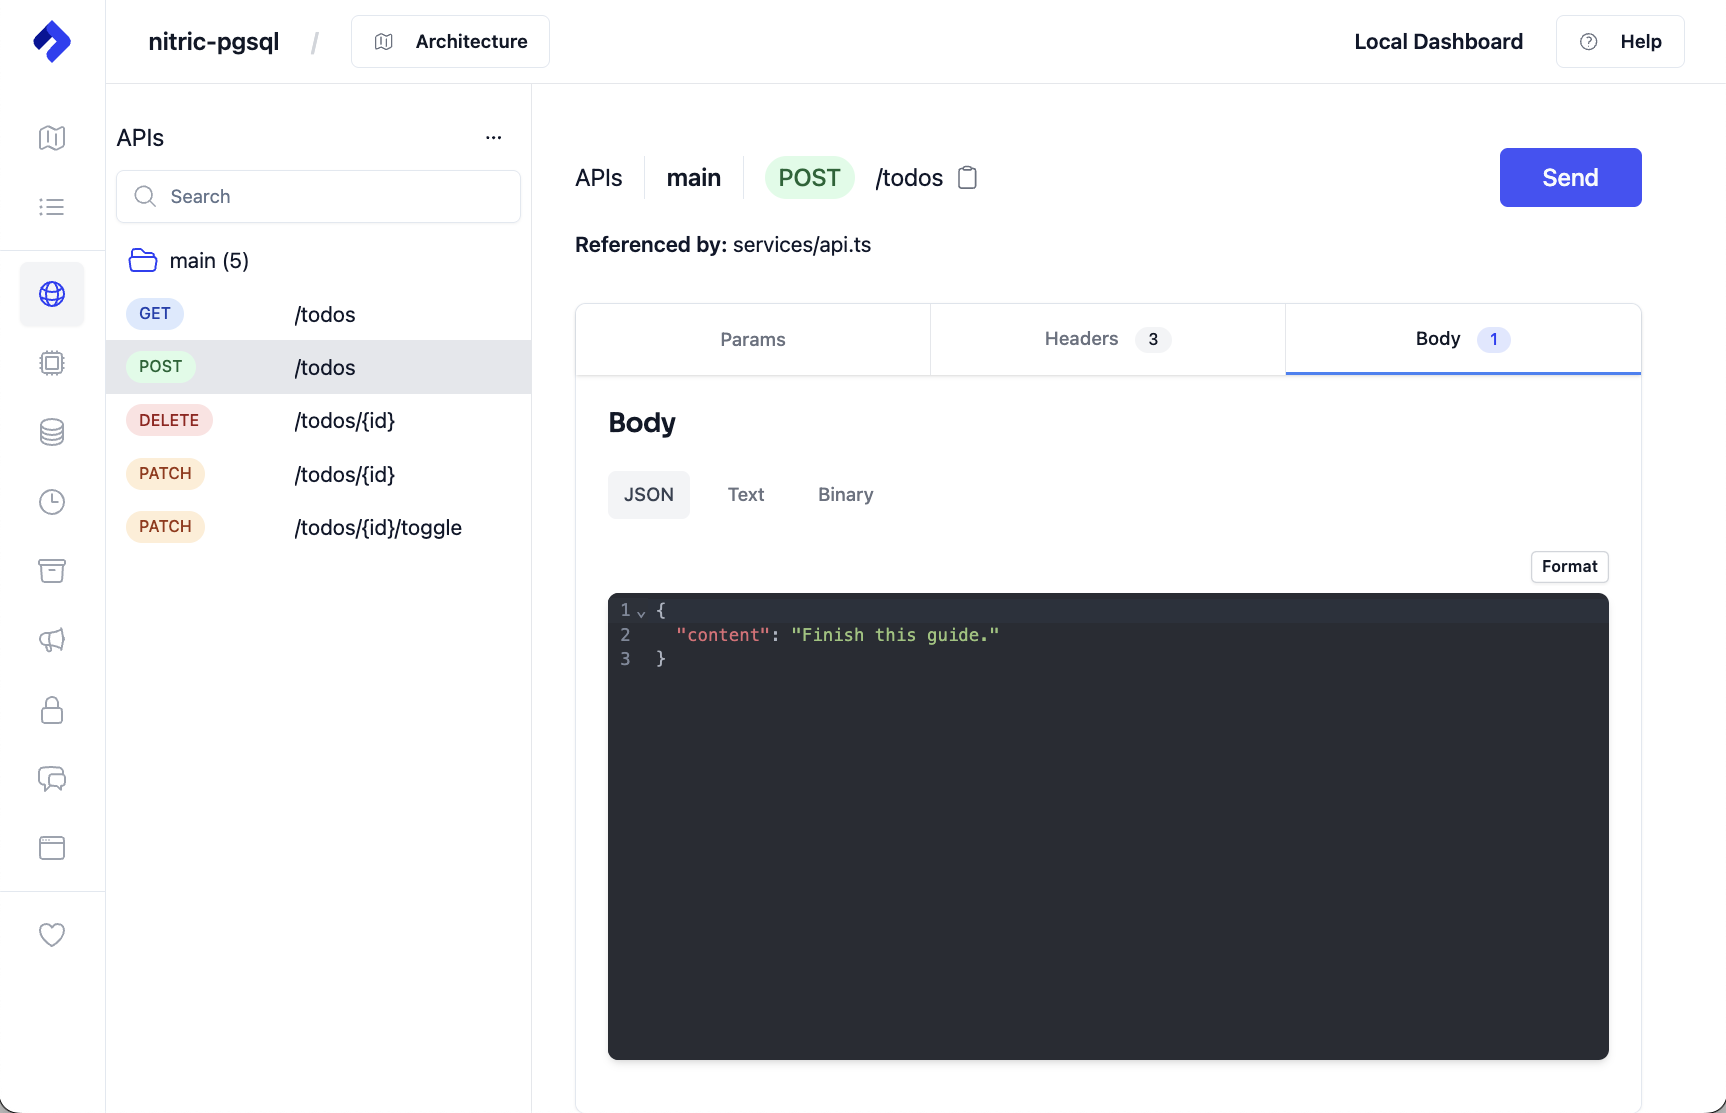Open the schedules clock icon in sidebar
The width and height of the screenshot is (1726, 1113).
pyautogui.click(x=52, y=502)
